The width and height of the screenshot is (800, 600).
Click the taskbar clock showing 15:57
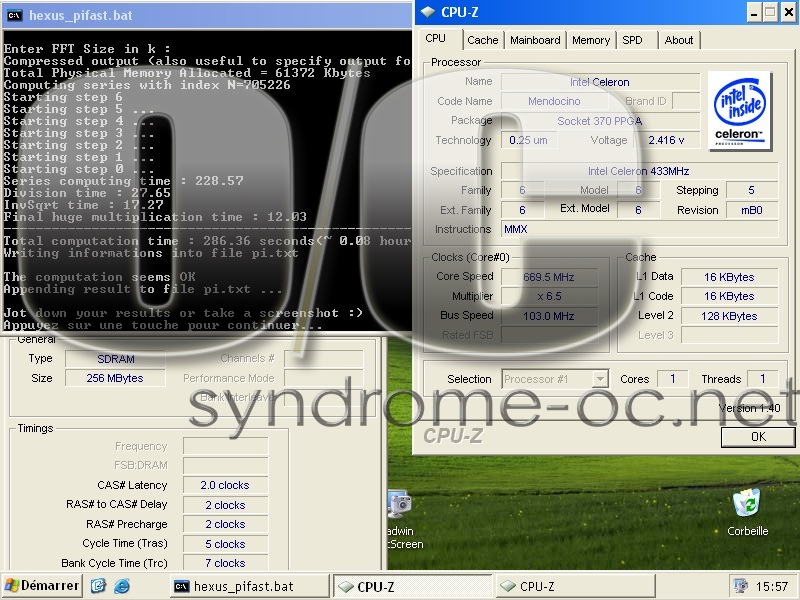click(772, 587)
